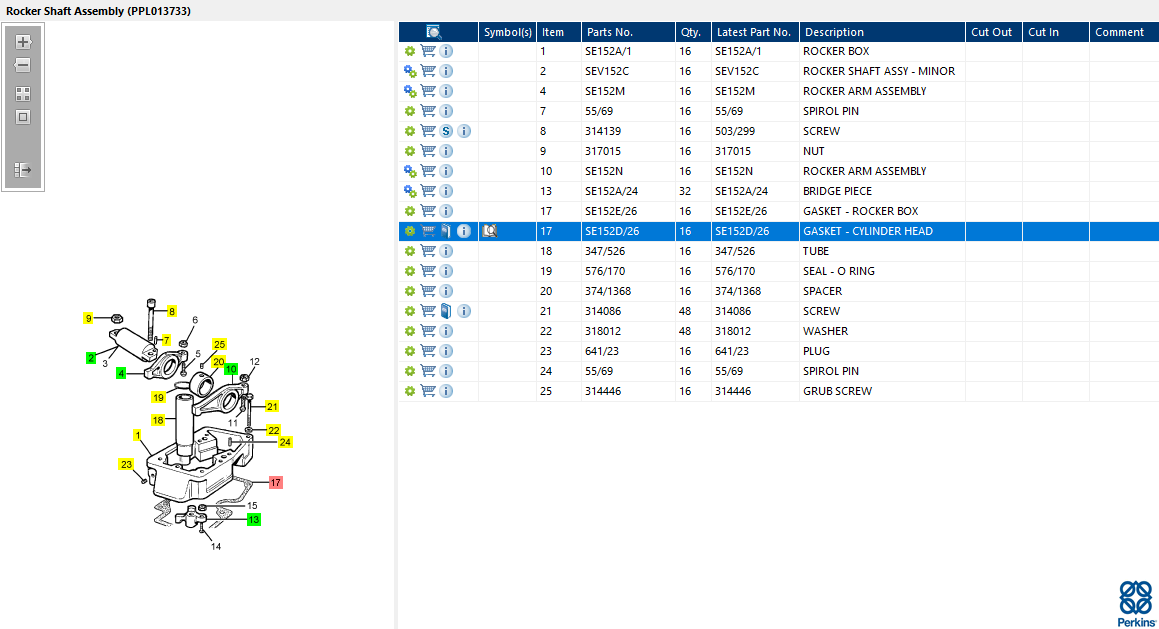Add BRIDGE PIECE to cart

click(x=428, y=191)
